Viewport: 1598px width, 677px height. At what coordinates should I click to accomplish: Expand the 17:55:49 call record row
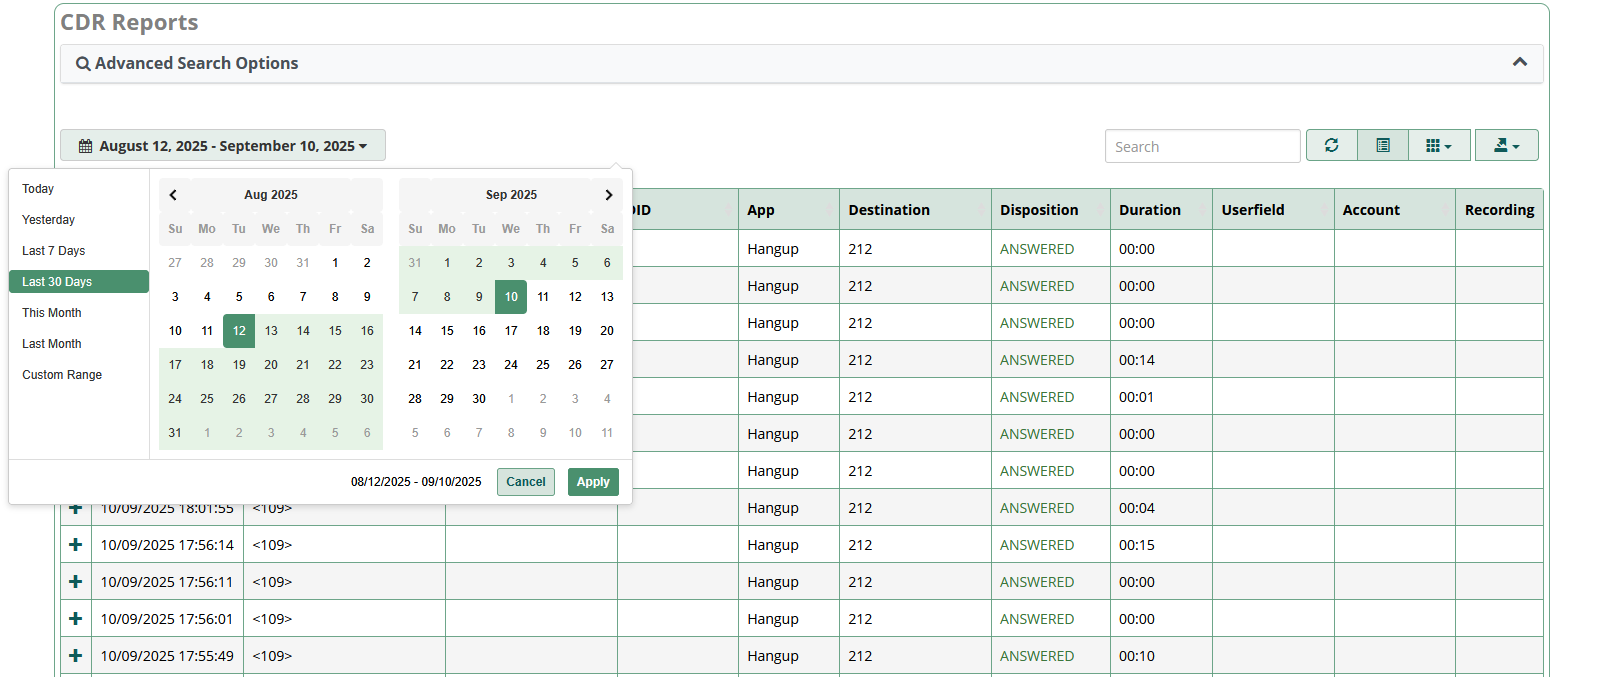[x=76, y=656]
